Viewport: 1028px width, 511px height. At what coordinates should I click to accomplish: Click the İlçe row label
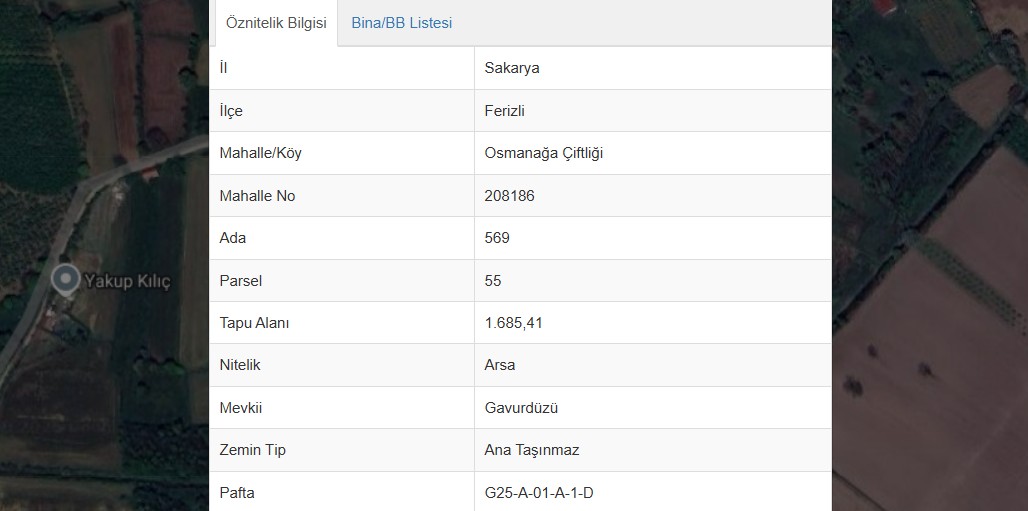point(231,111)
